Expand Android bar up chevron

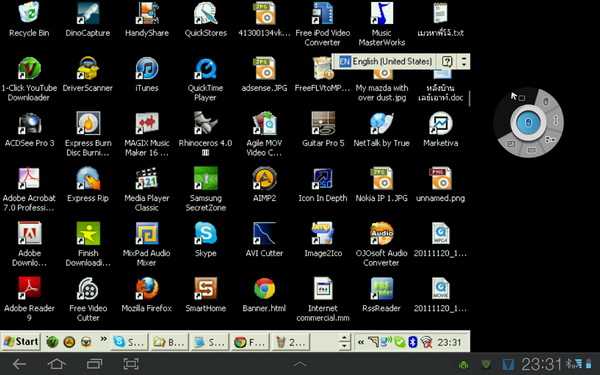tap(300, 364)
